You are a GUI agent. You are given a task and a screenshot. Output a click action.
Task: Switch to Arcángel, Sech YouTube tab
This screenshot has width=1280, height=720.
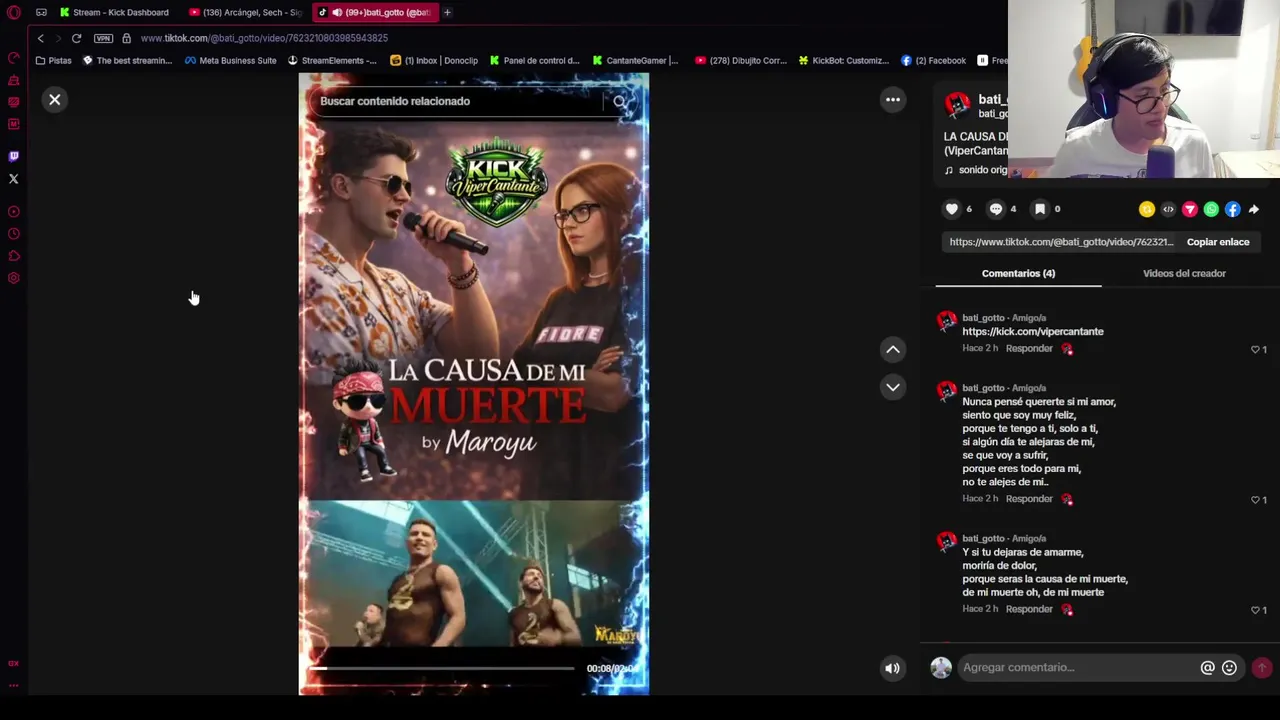pos(244,12)
